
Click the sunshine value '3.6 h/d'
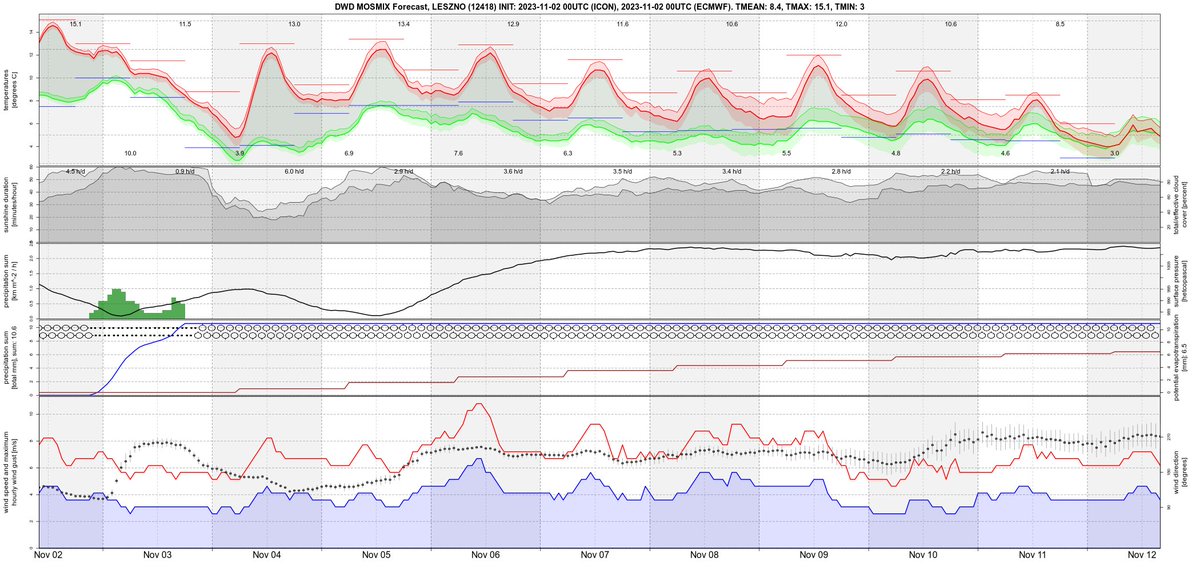pos(513,172)
